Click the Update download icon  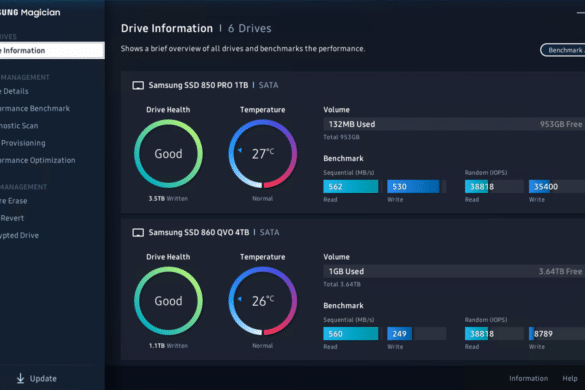pos(21,378)
